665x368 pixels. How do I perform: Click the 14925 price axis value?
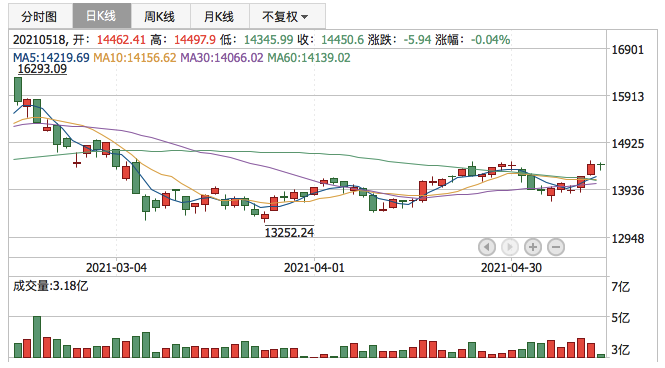tap(627, 144)
